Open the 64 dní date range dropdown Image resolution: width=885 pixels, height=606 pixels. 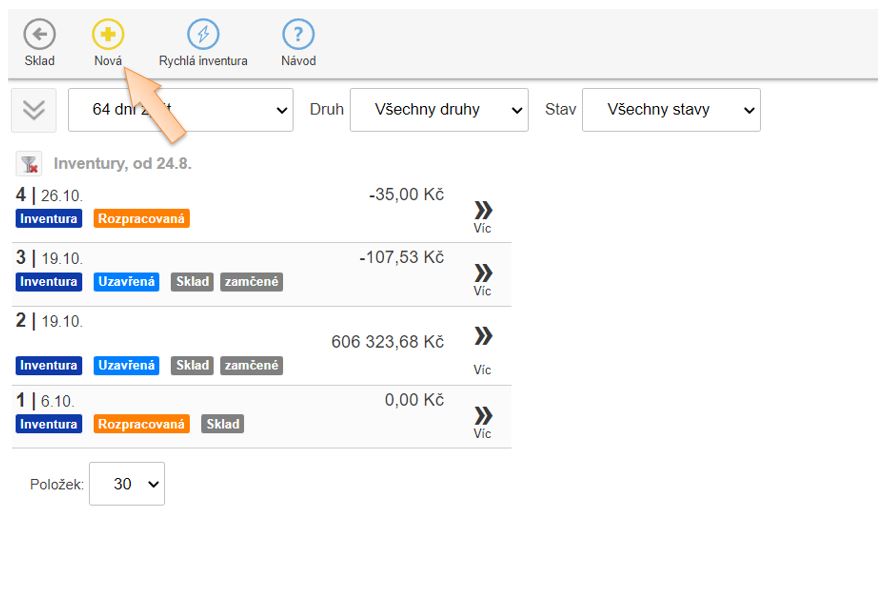click(x=181, y=110)
